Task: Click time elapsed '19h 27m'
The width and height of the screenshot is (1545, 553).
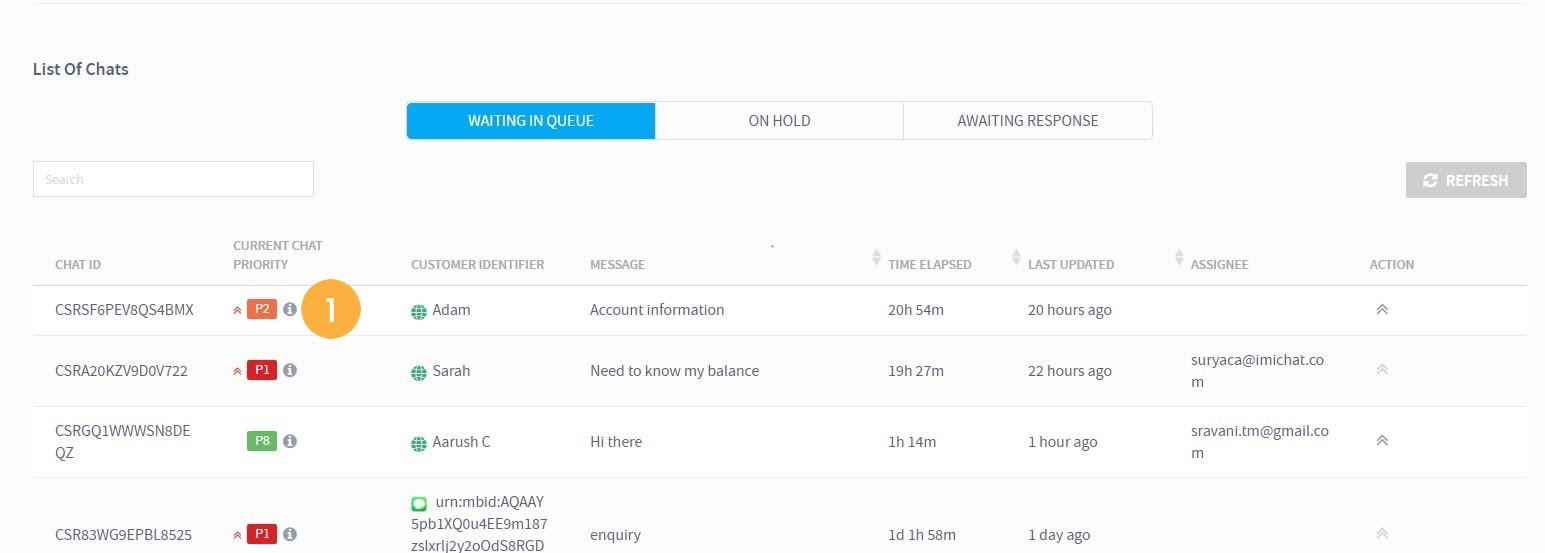Action: [x=916, y=371]
